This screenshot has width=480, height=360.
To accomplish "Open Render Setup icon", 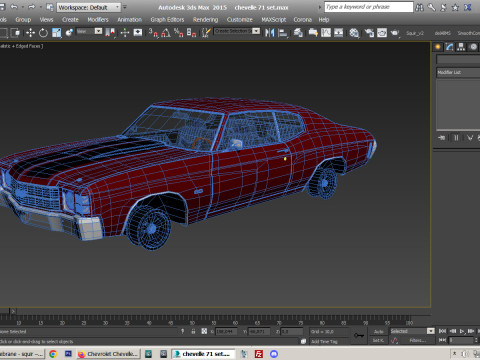I will coord(369,32).
